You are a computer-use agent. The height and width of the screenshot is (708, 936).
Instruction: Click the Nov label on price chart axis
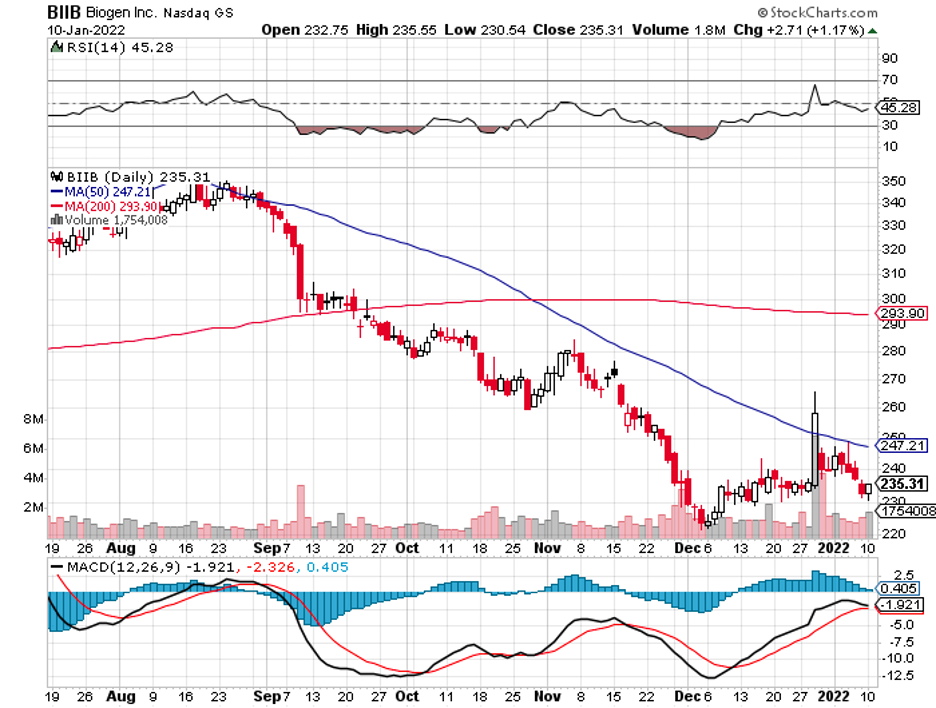coord(547,548)
